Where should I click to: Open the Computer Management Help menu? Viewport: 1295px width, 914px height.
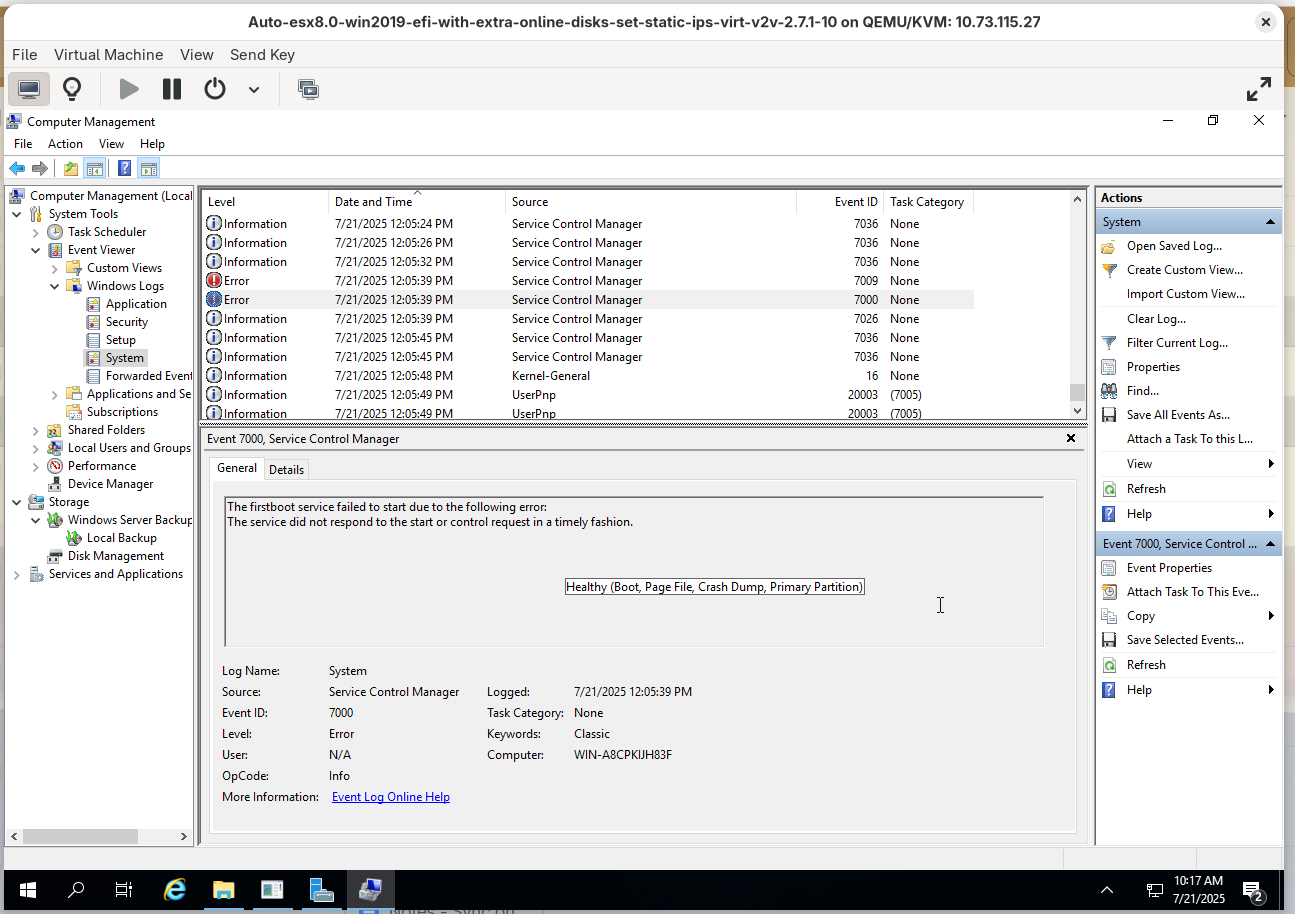coord(152,144)
